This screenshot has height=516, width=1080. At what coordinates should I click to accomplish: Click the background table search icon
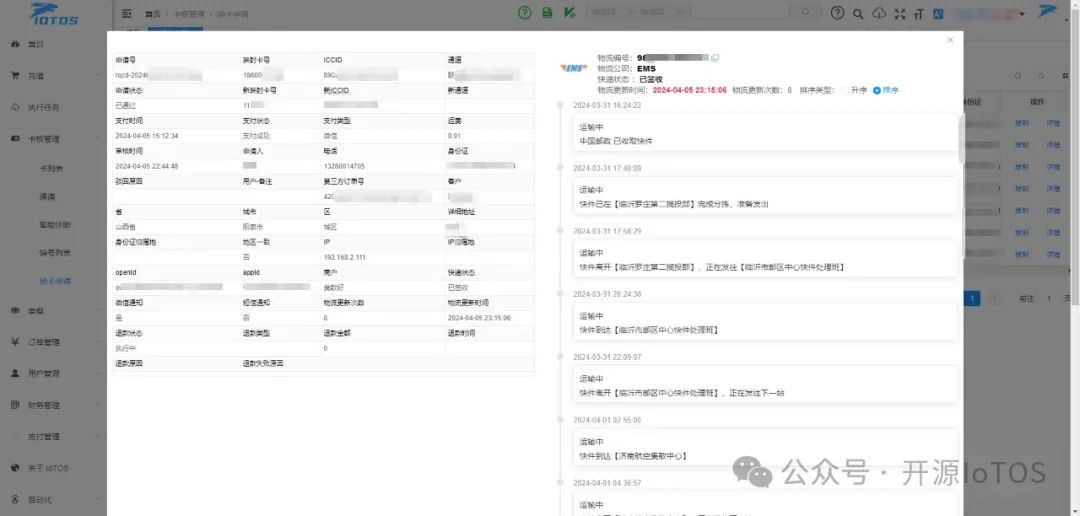click(x=1019, y=75)
